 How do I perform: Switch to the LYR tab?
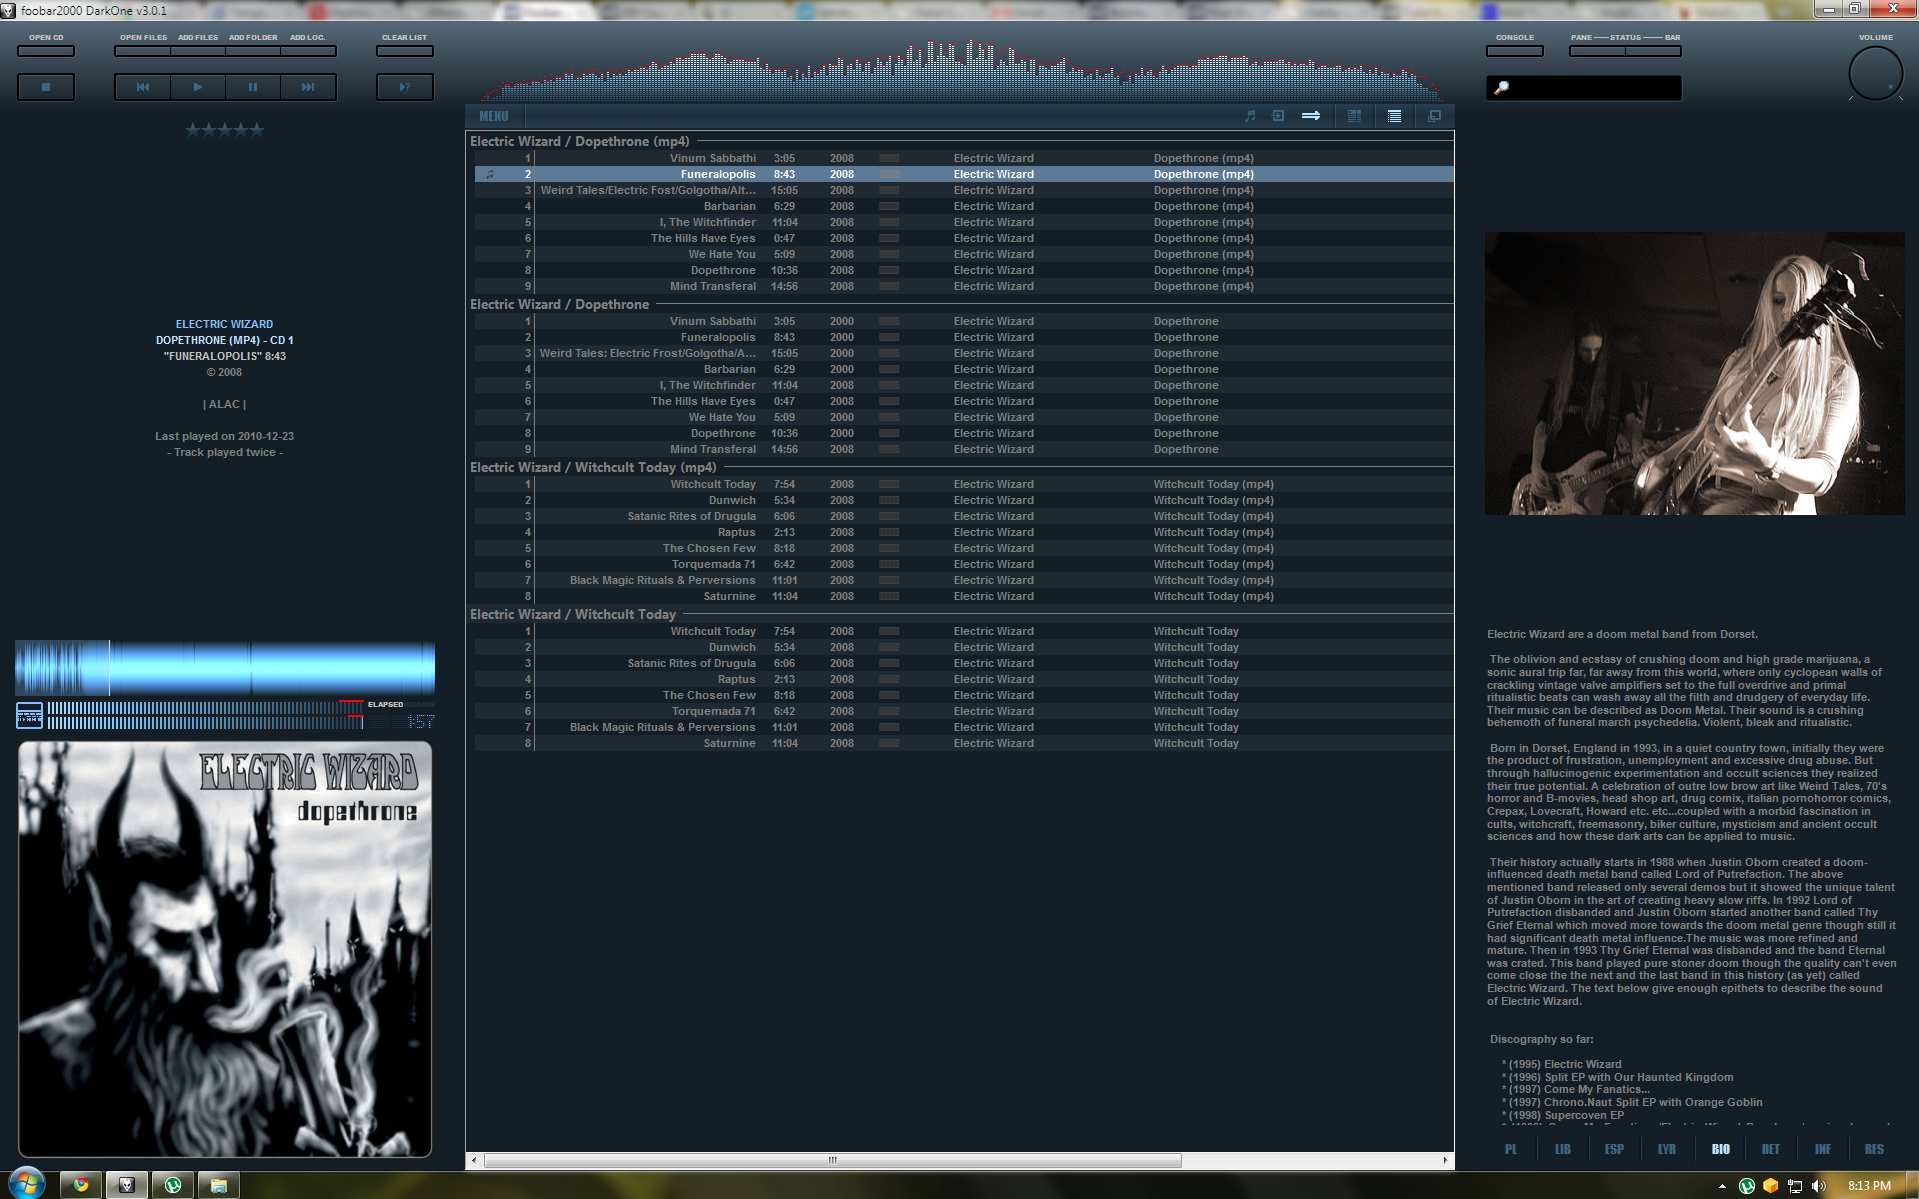point(1667,1149)
